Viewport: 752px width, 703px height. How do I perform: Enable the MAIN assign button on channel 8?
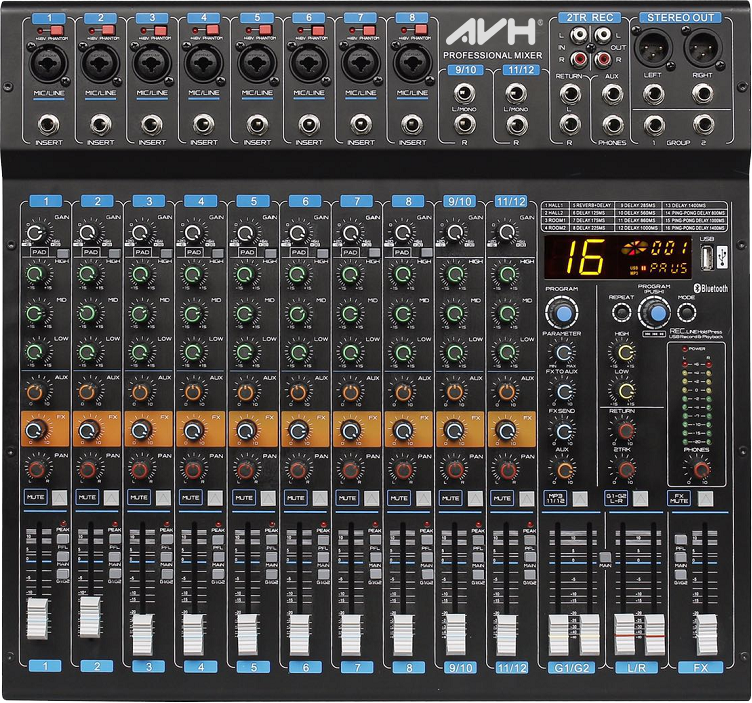426,557
